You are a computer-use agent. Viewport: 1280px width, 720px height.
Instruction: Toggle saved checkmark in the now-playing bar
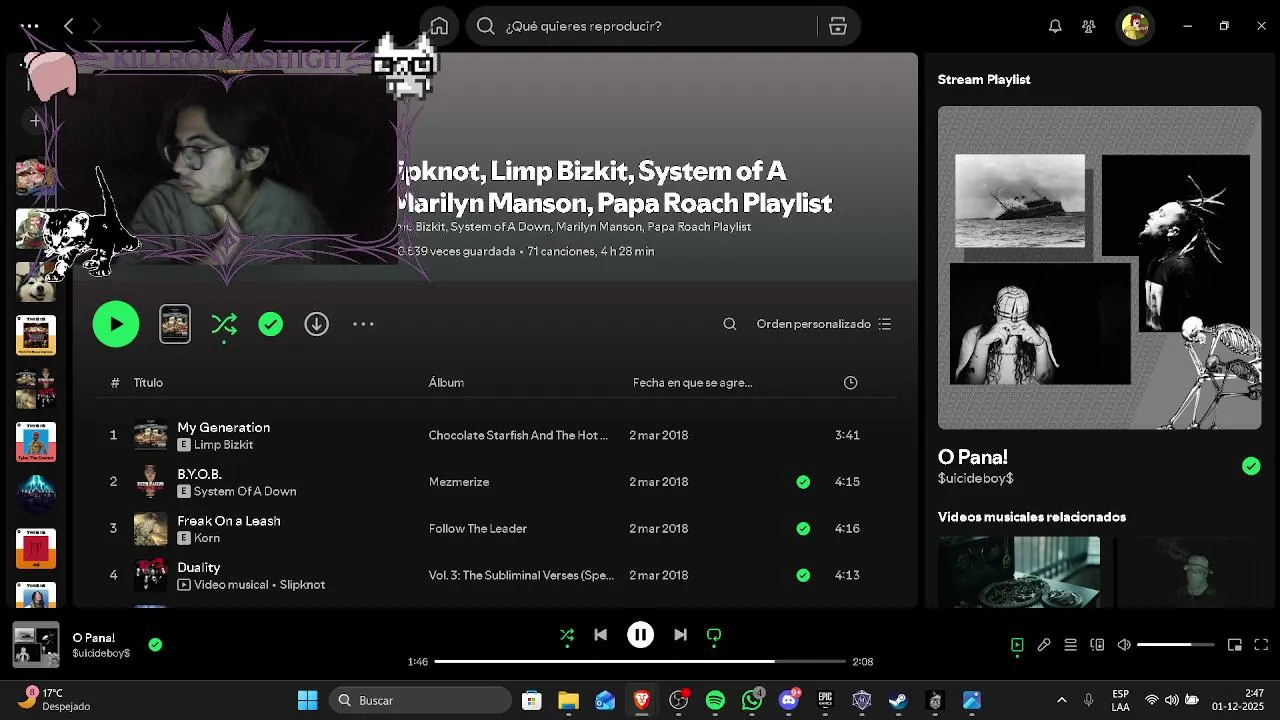[155, 645]
